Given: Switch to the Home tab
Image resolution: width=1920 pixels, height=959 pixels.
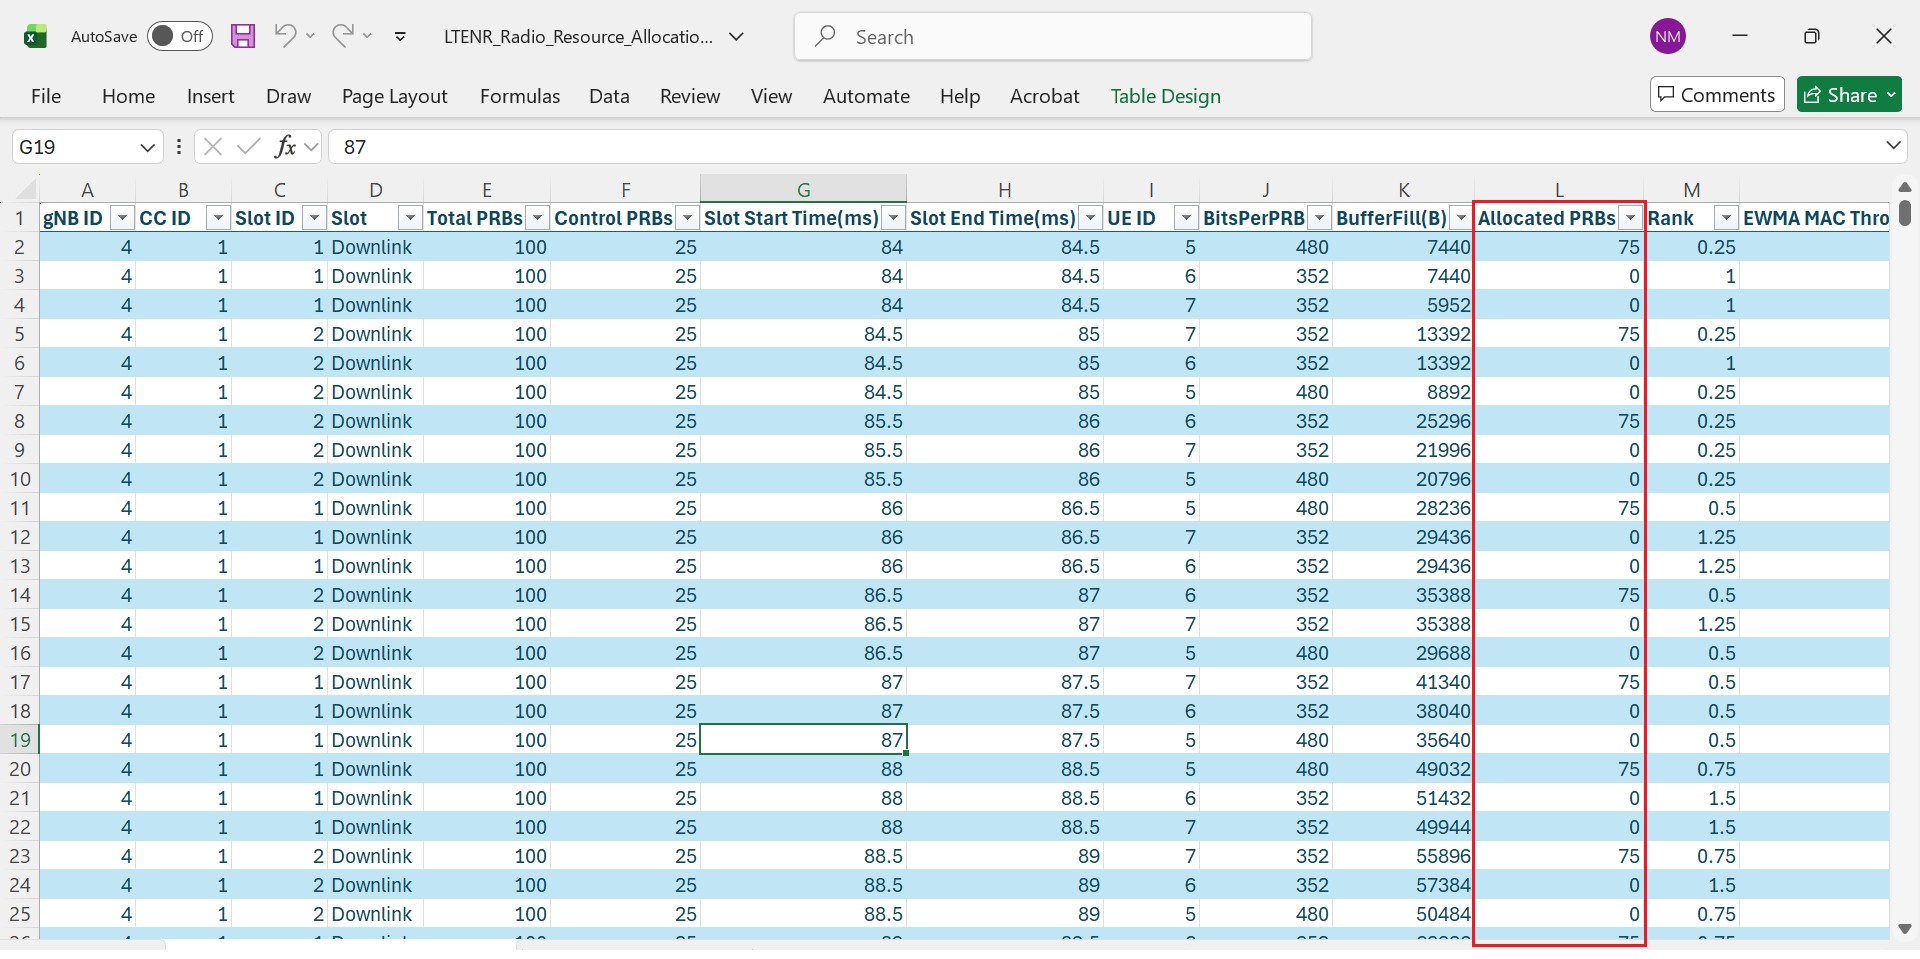Looking at the screenshot, I should click(x=128, y=96).
